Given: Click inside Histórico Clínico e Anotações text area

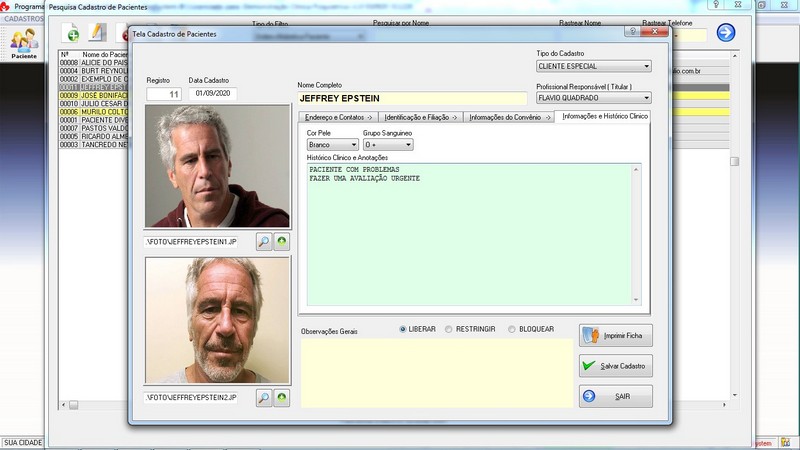Looking at the screenshot, I should [x=469, y=235].
